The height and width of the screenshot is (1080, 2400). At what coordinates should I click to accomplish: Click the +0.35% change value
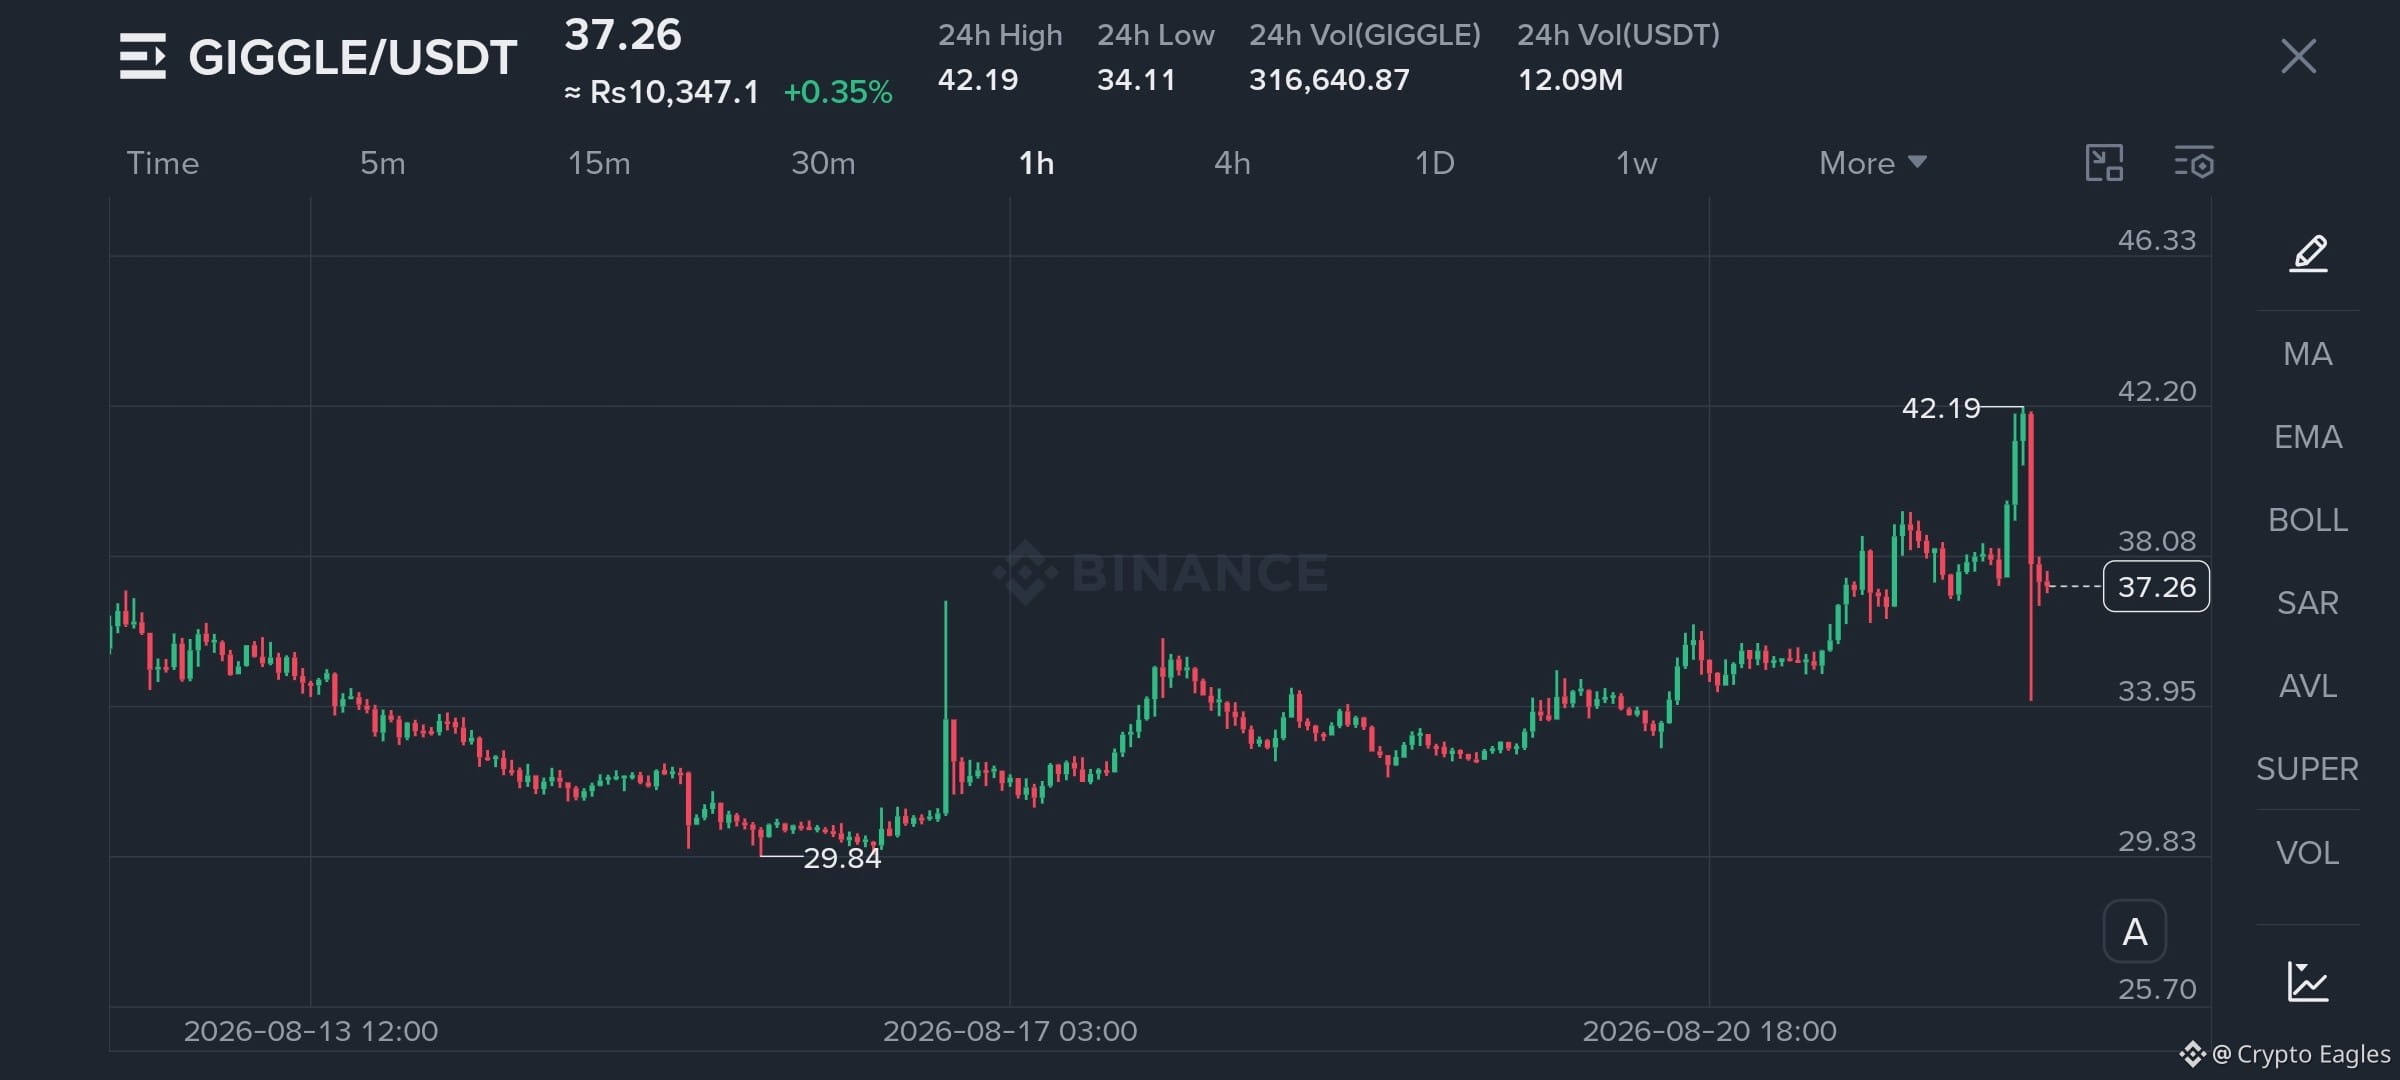coord(838,92)
